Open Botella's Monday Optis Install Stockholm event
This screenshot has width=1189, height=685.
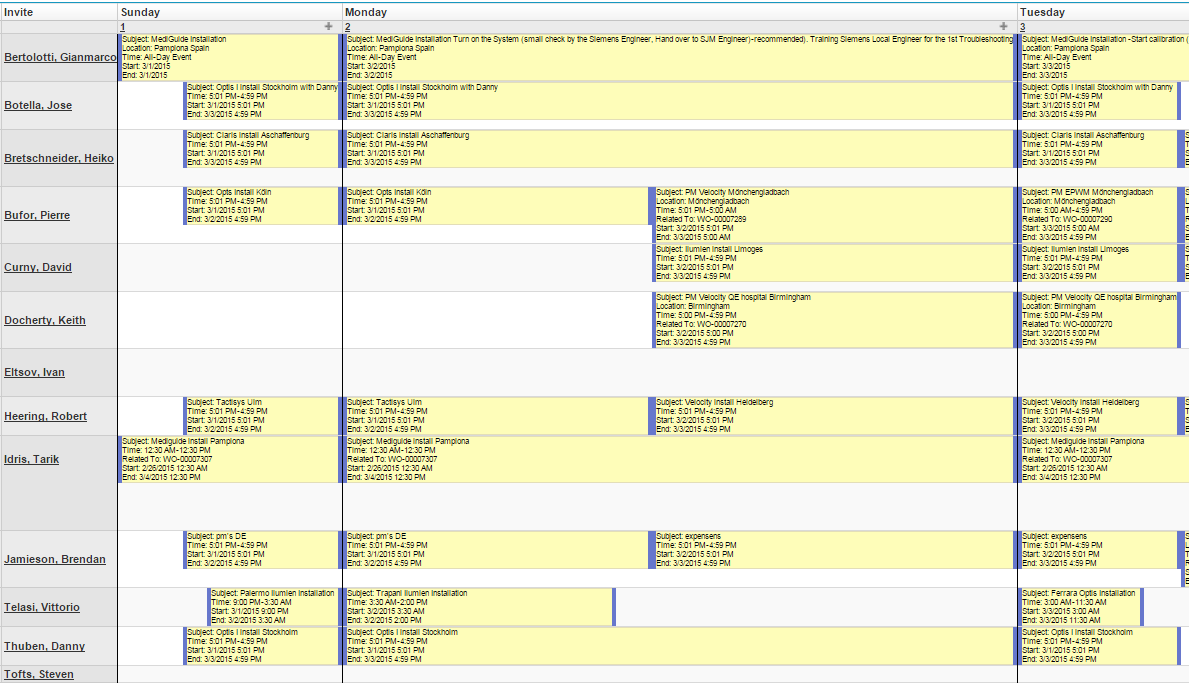[679, 101]
